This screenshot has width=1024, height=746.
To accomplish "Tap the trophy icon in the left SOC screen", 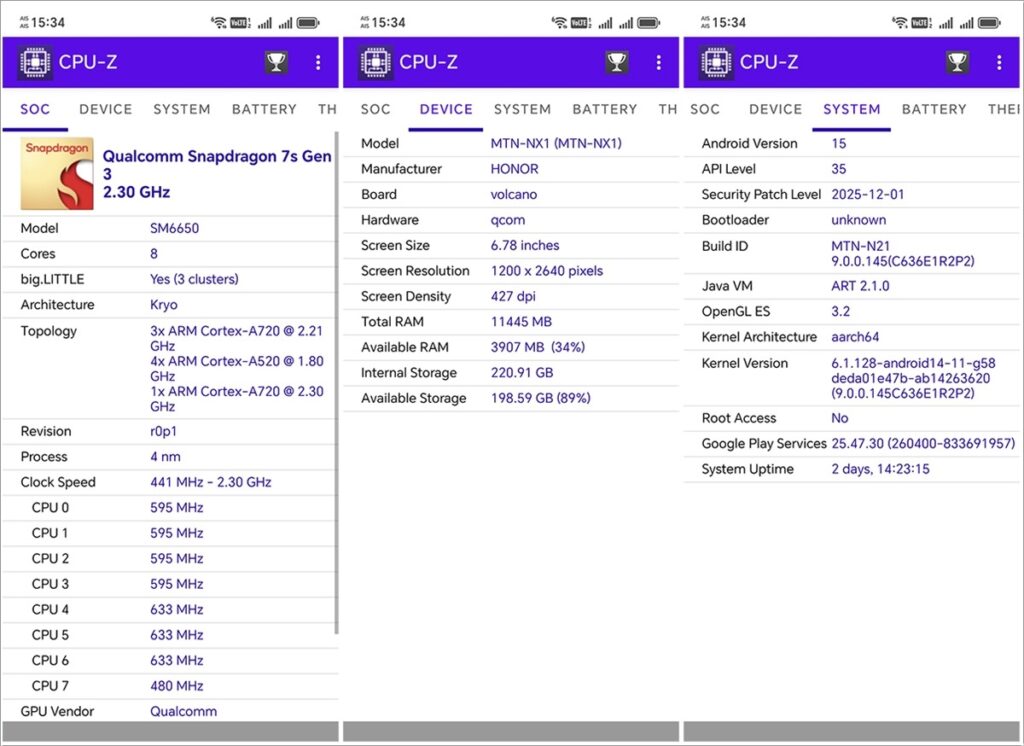I will (276, 62).
